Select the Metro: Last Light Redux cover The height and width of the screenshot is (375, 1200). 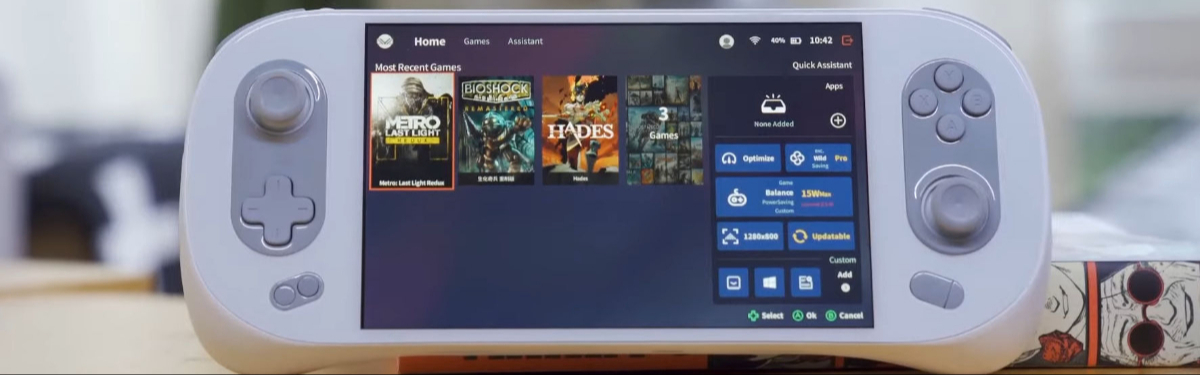(x=412, y=131)
